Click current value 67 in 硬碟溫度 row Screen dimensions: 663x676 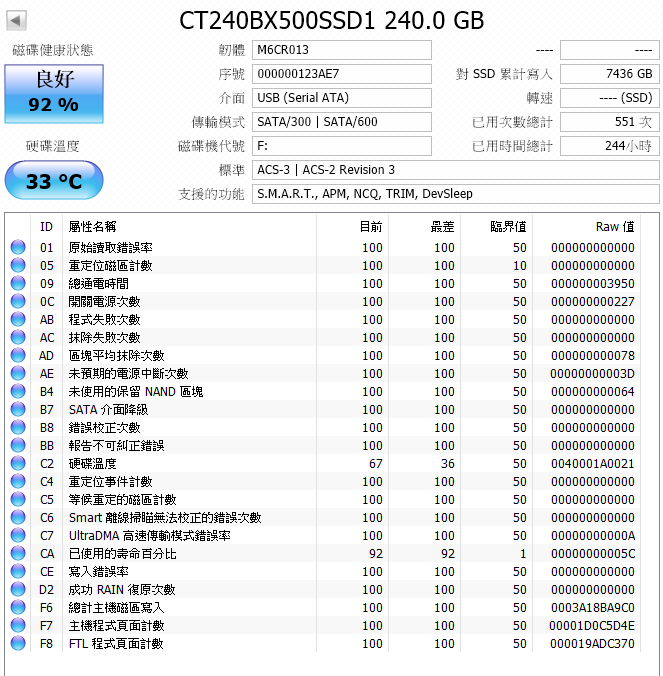375,464
